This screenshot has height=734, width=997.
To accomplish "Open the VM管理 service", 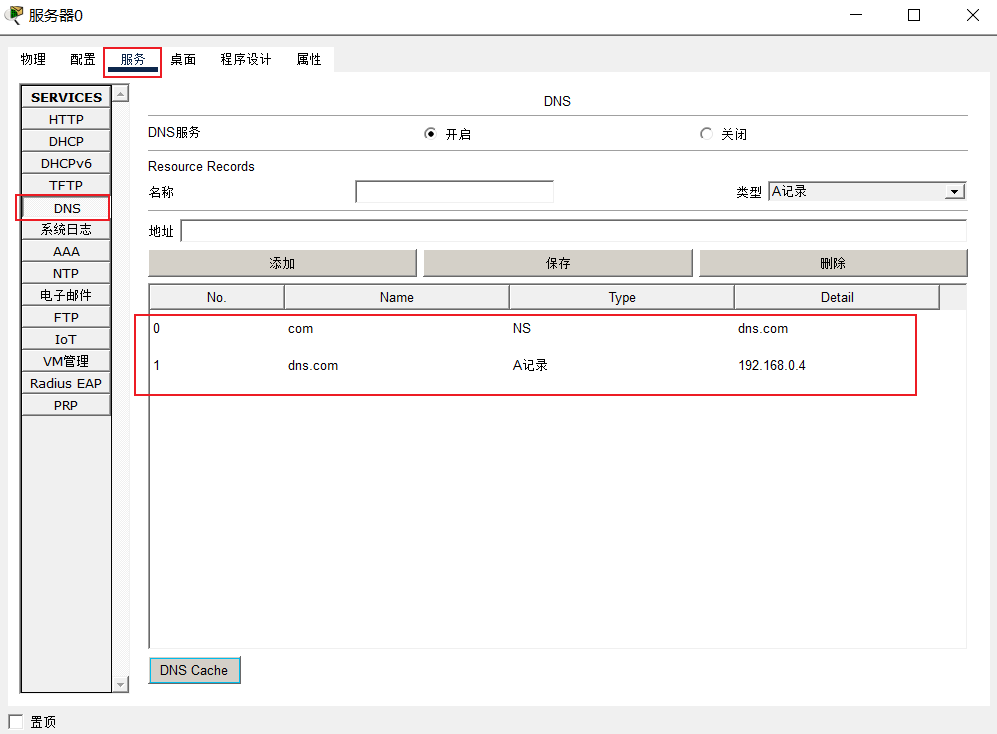I will pos(66,361).
